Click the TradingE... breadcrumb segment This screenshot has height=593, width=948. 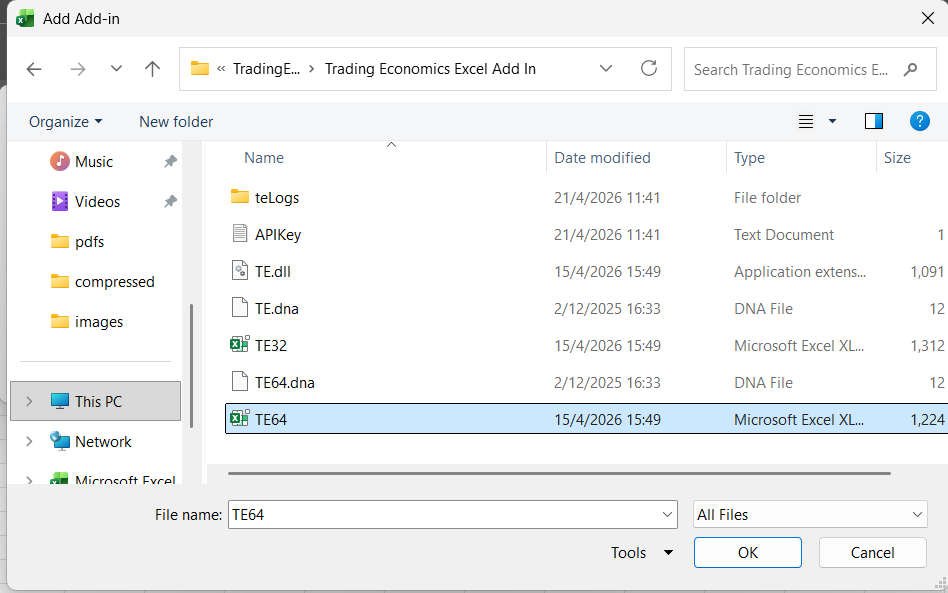tap(266, 69)
